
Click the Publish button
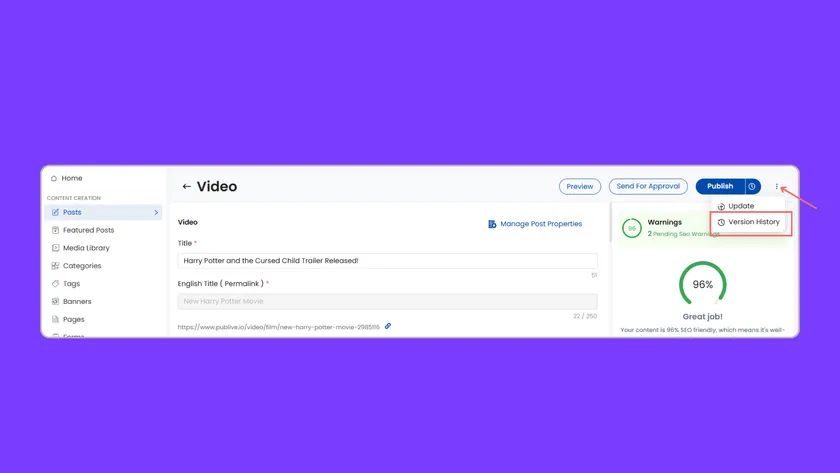(x=720, y=186)
